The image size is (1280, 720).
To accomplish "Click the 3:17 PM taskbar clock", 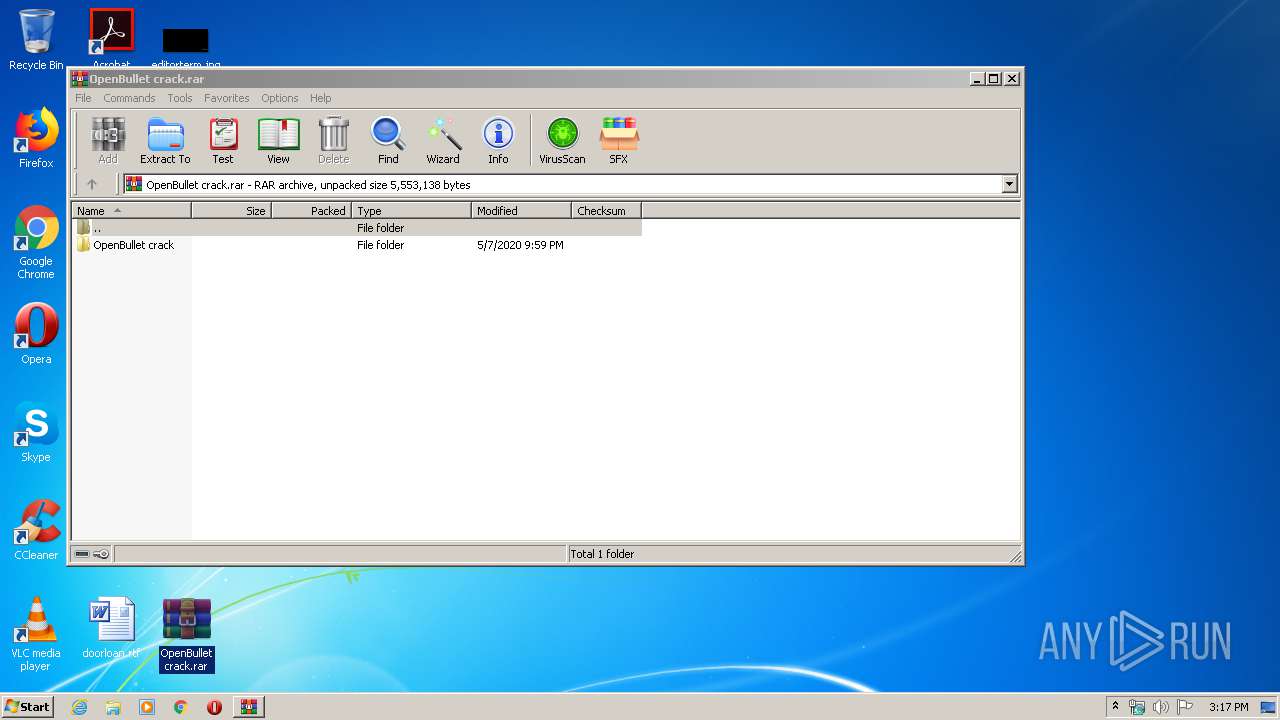I will pos(1228,707).
